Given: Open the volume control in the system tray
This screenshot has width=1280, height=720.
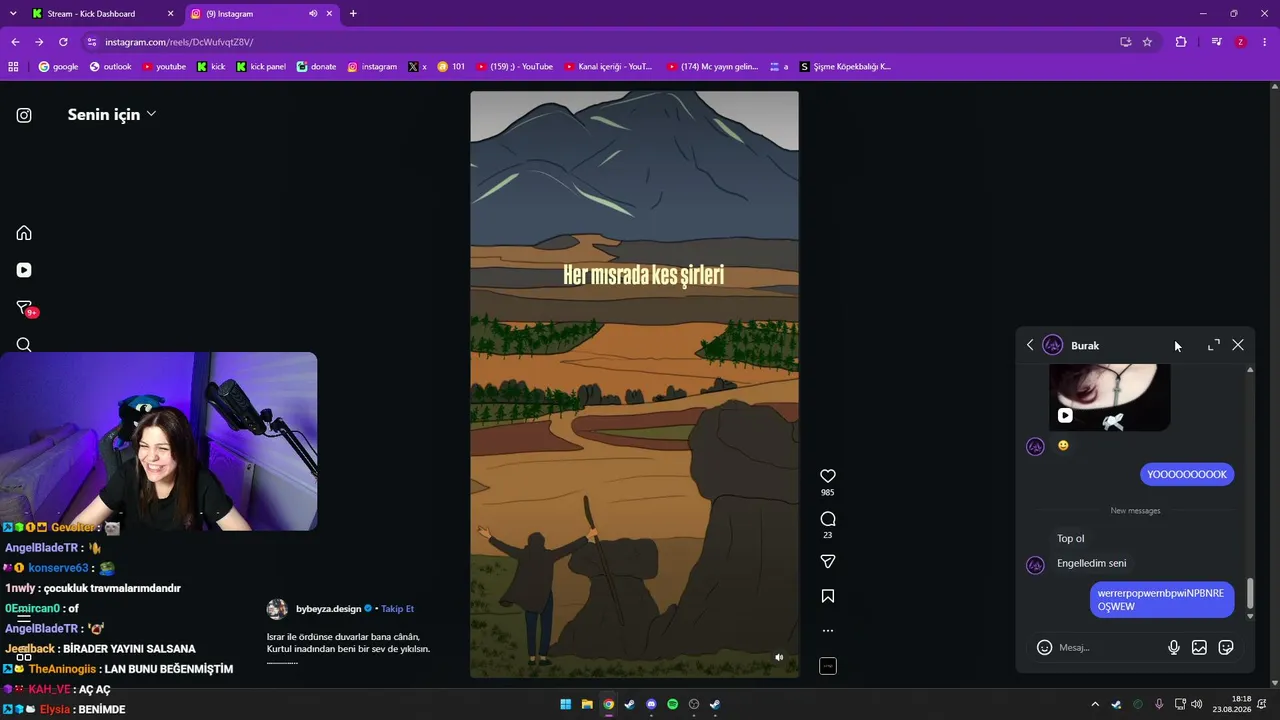Looking at the screenshot, I should click(1197, 704).
